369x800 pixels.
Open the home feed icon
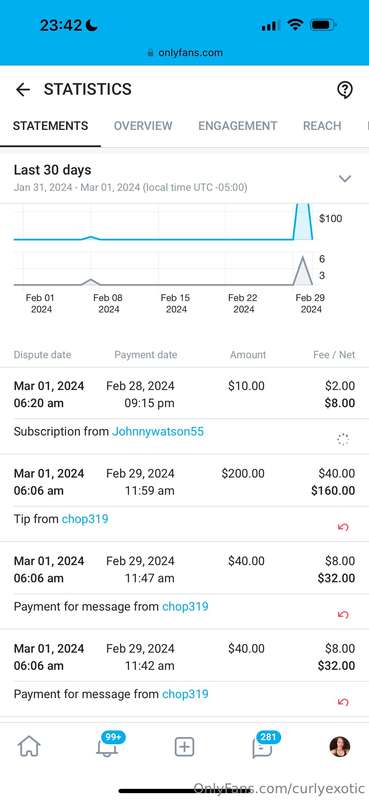coord(29,747)
